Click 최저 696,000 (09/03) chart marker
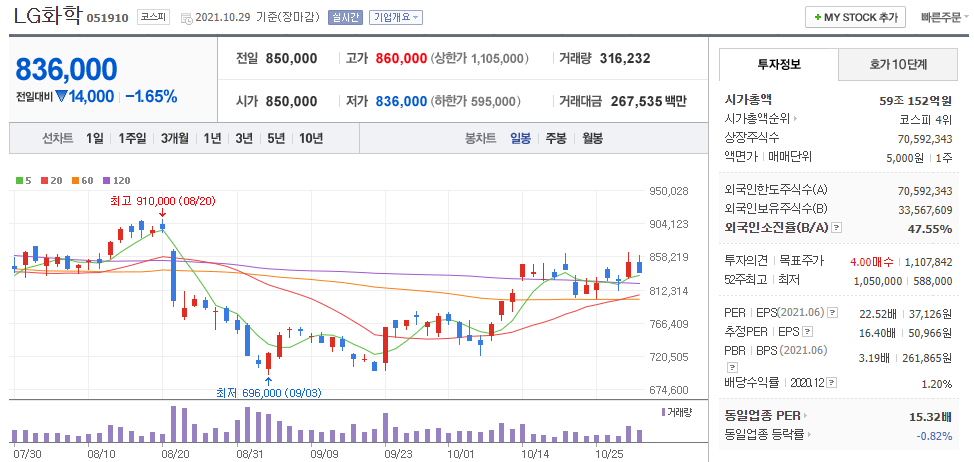This screenshot has height=462, width=974. (268, 392)
